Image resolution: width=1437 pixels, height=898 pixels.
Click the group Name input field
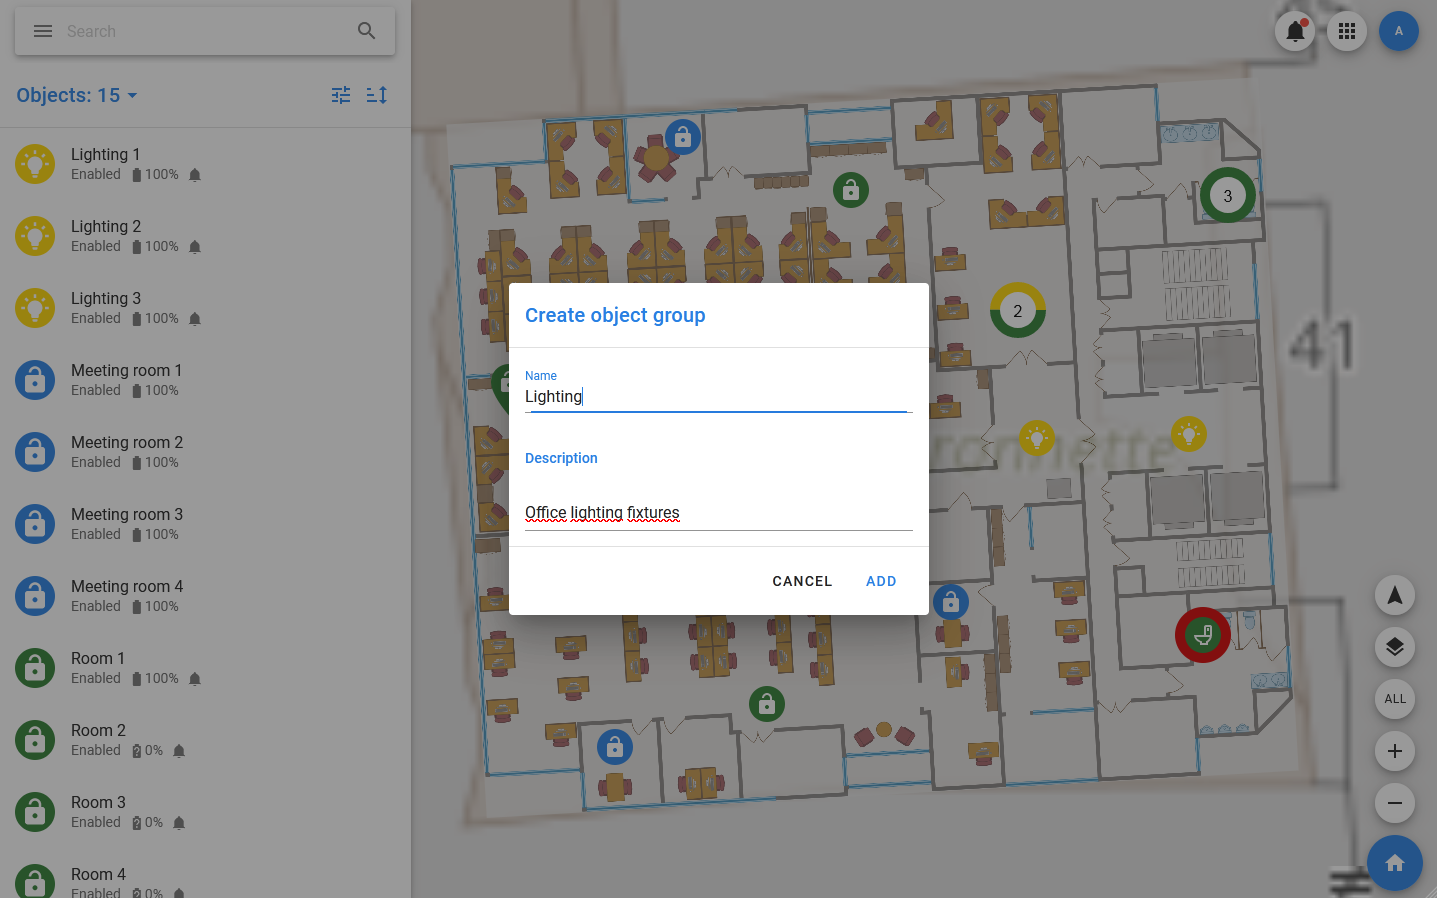[718, 397]
